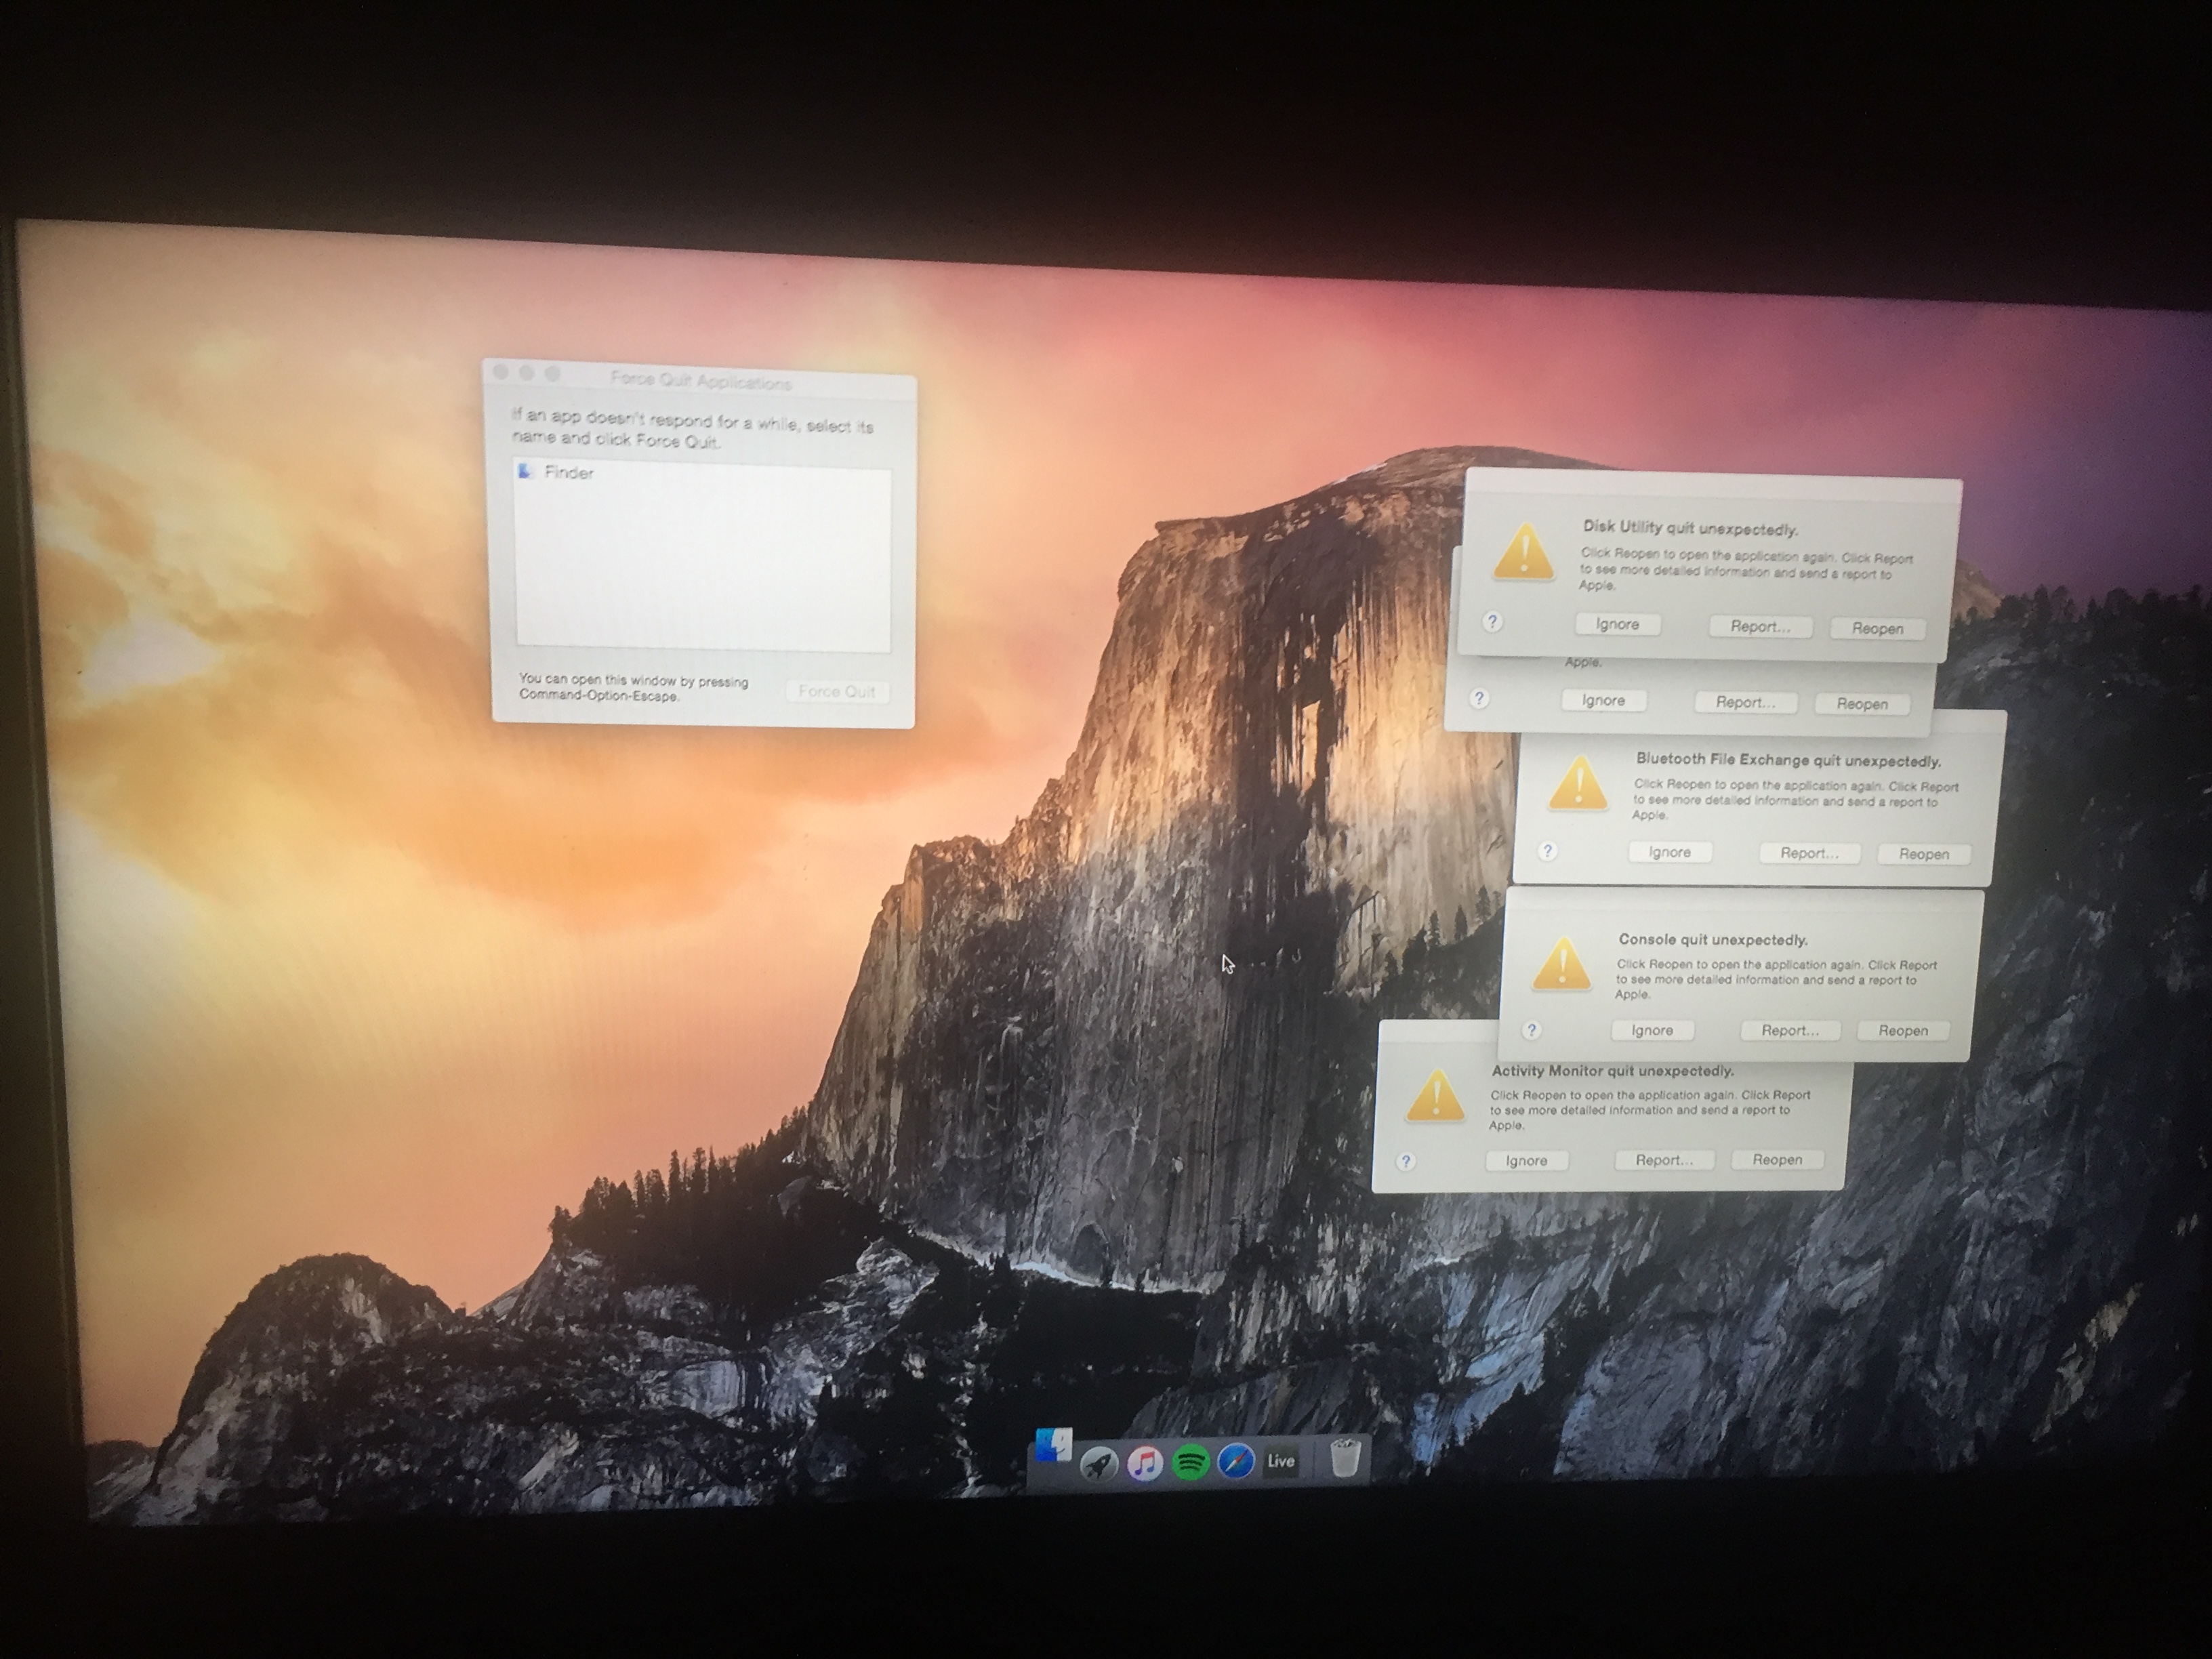
Task: Report the Console crash
Action: (1789, 1030)
